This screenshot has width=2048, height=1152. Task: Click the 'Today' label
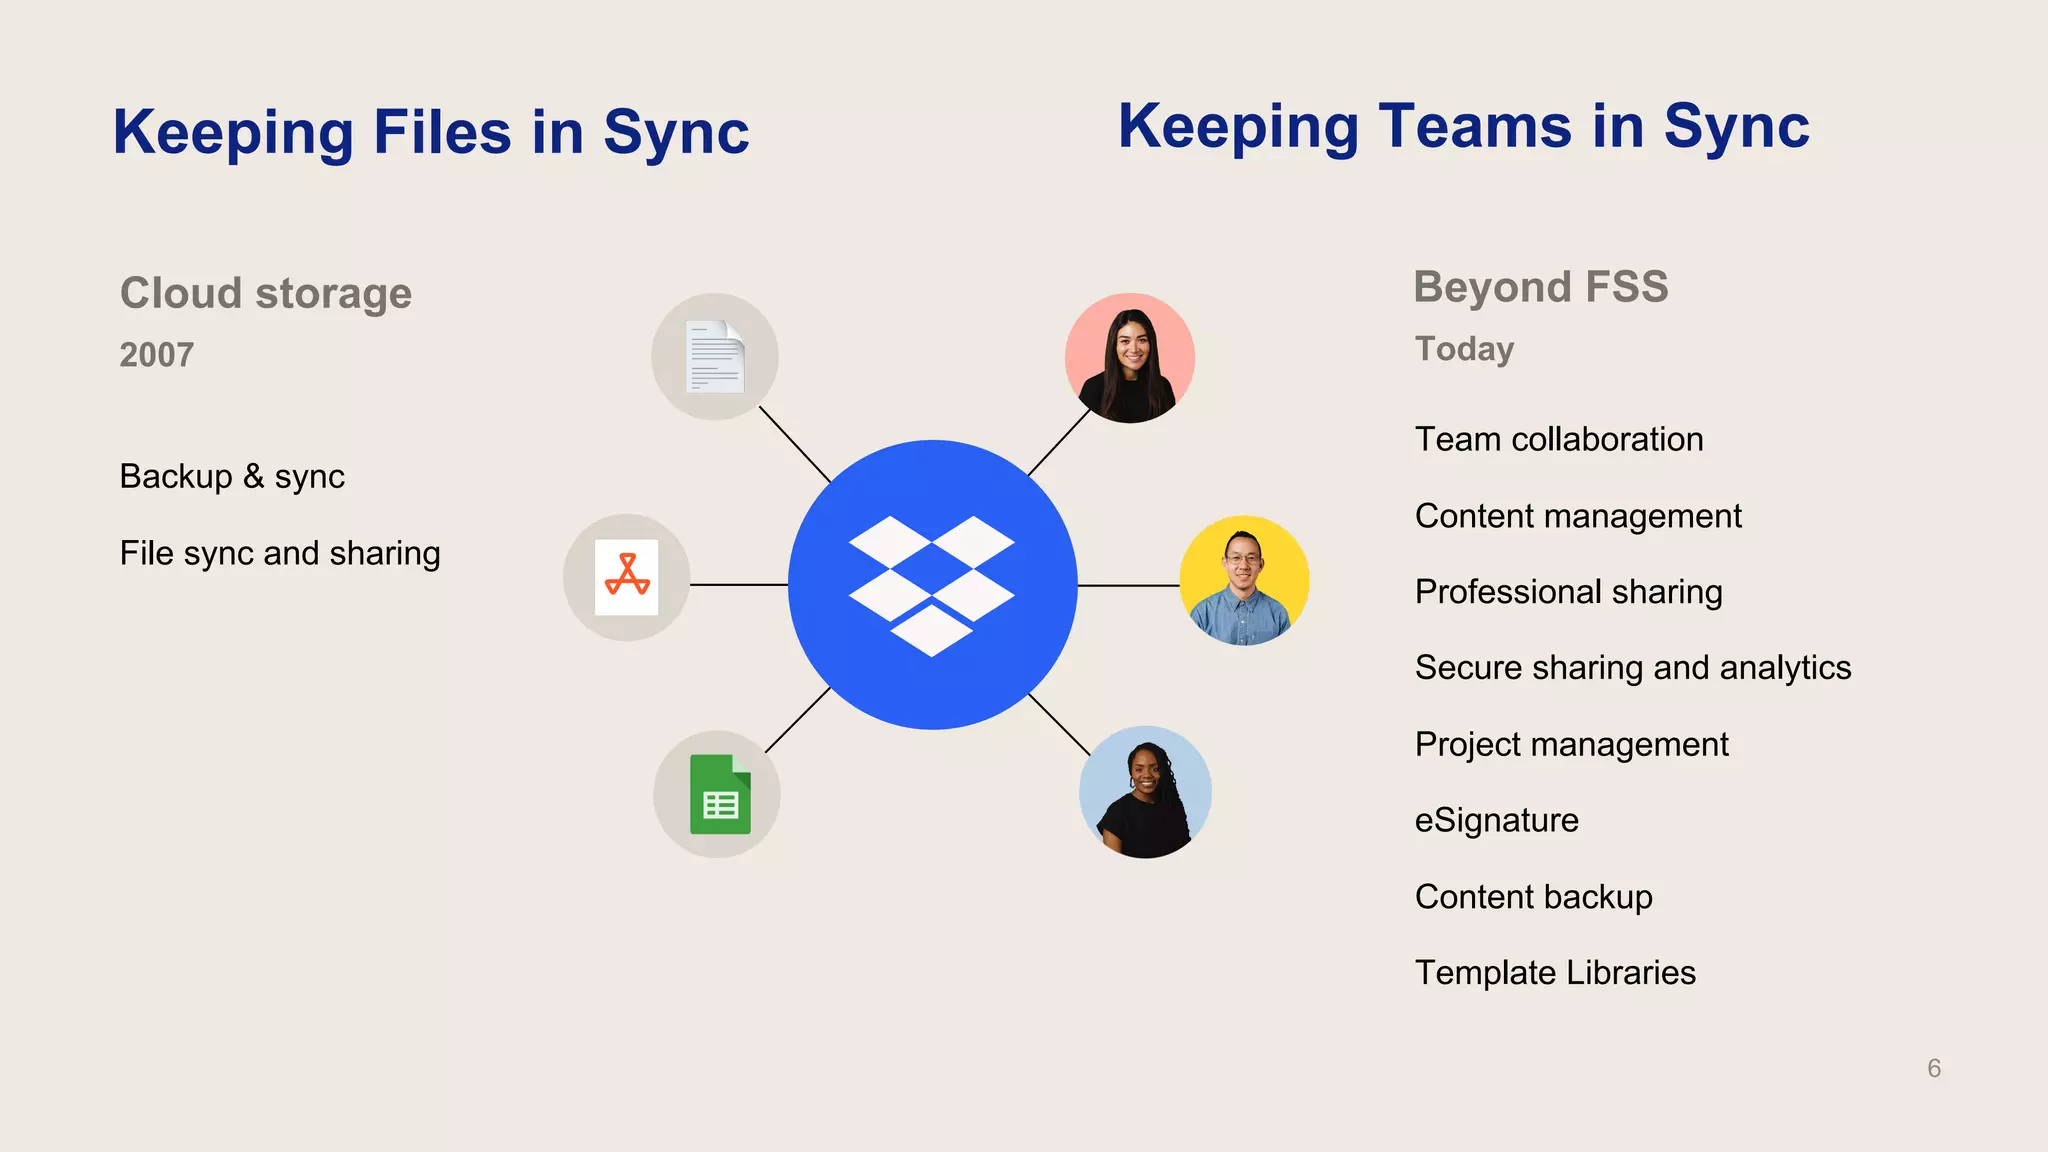1465,349
